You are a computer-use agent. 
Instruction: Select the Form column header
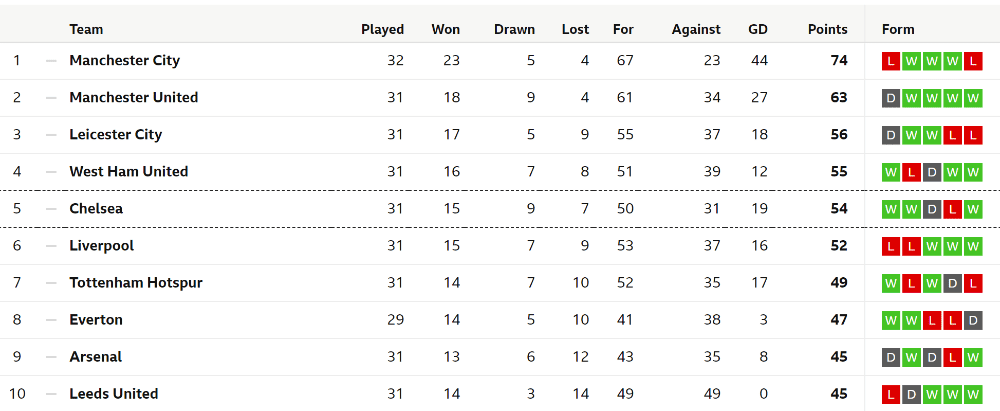898,29
